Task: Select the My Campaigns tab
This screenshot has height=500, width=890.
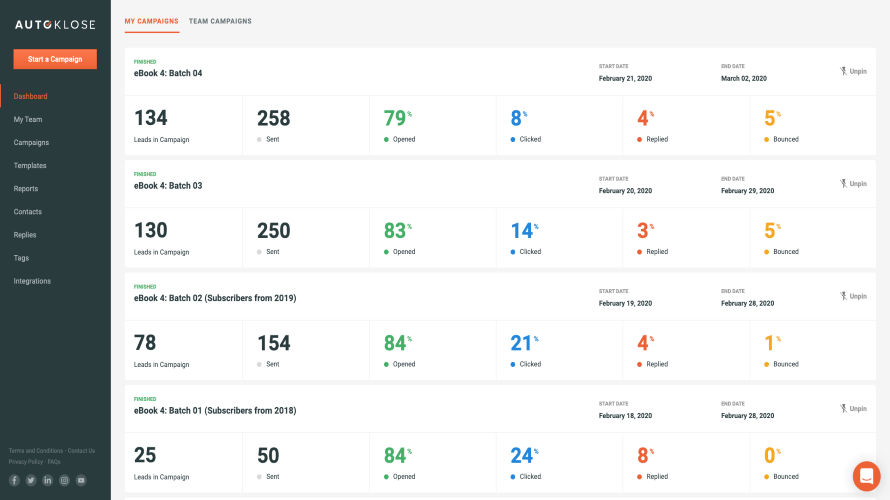Action: [x=151, y=21]
